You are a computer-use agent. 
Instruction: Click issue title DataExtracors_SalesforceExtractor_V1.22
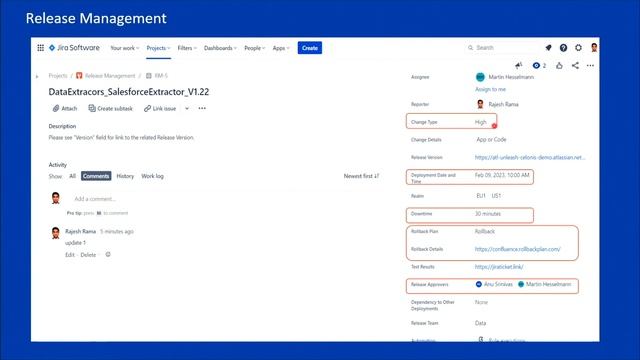[x=129, y=92]
